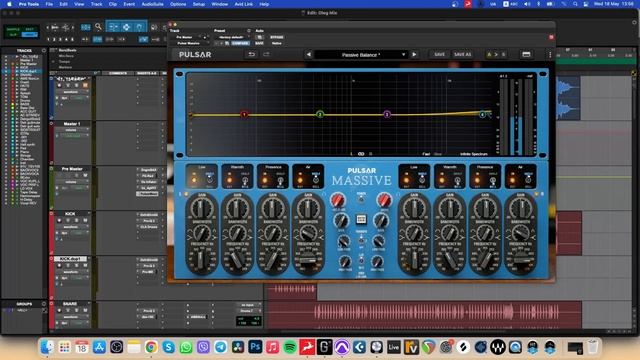Open the Window menu
The height and width of the screenshot is (360, 640).
(x=220, y=4)
